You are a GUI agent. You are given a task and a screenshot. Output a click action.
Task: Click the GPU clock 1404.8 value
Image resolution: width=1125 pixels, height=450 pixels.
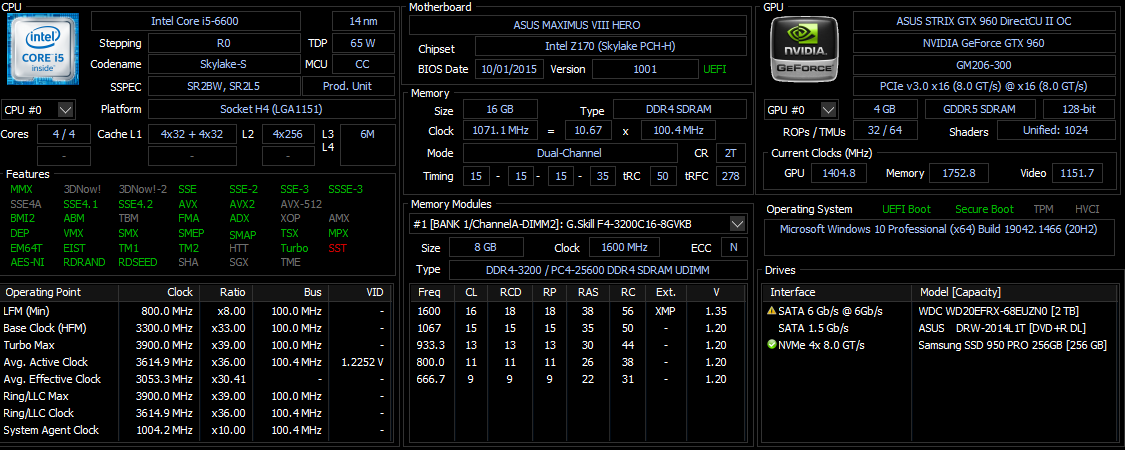pos(839,173)
